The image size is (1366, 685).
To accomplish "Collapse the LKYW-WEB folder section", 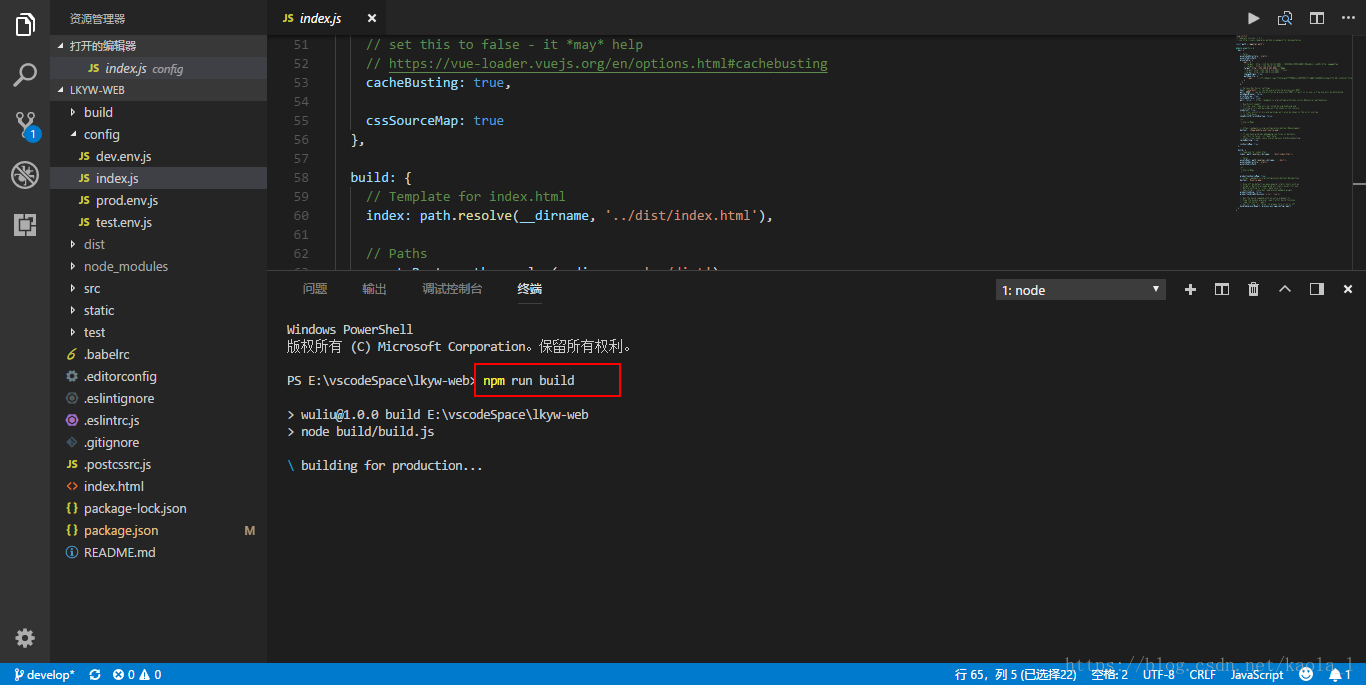I will tap(158, 90).
